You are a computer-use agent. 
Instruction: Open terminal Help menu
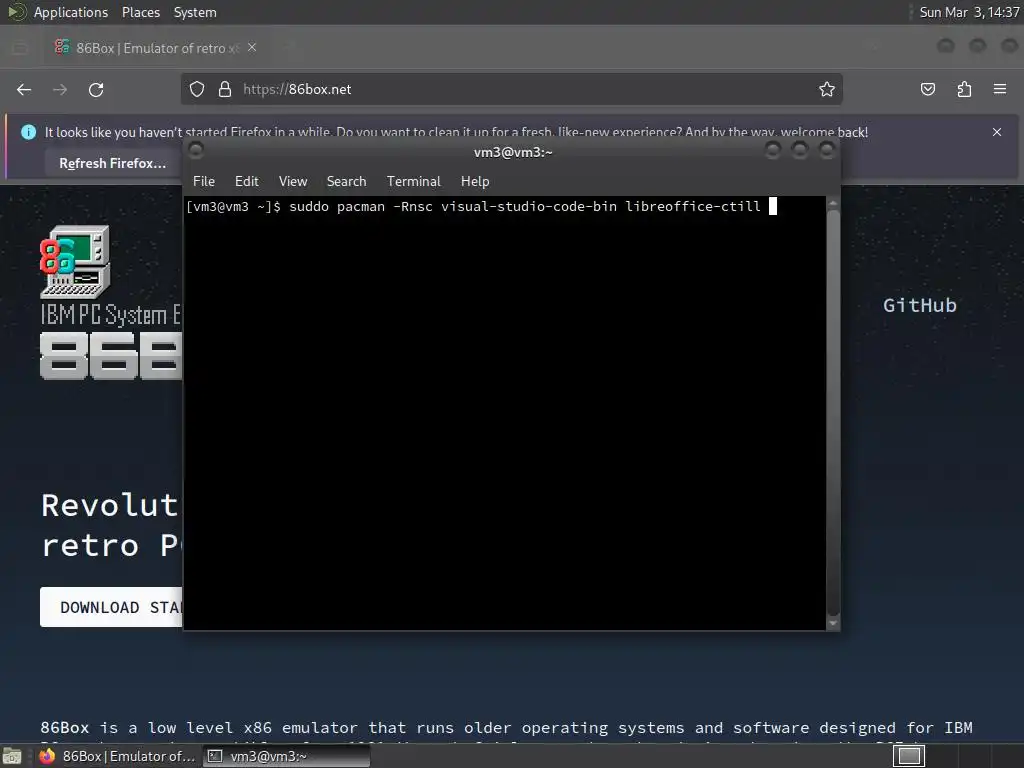tap(475, 181)
